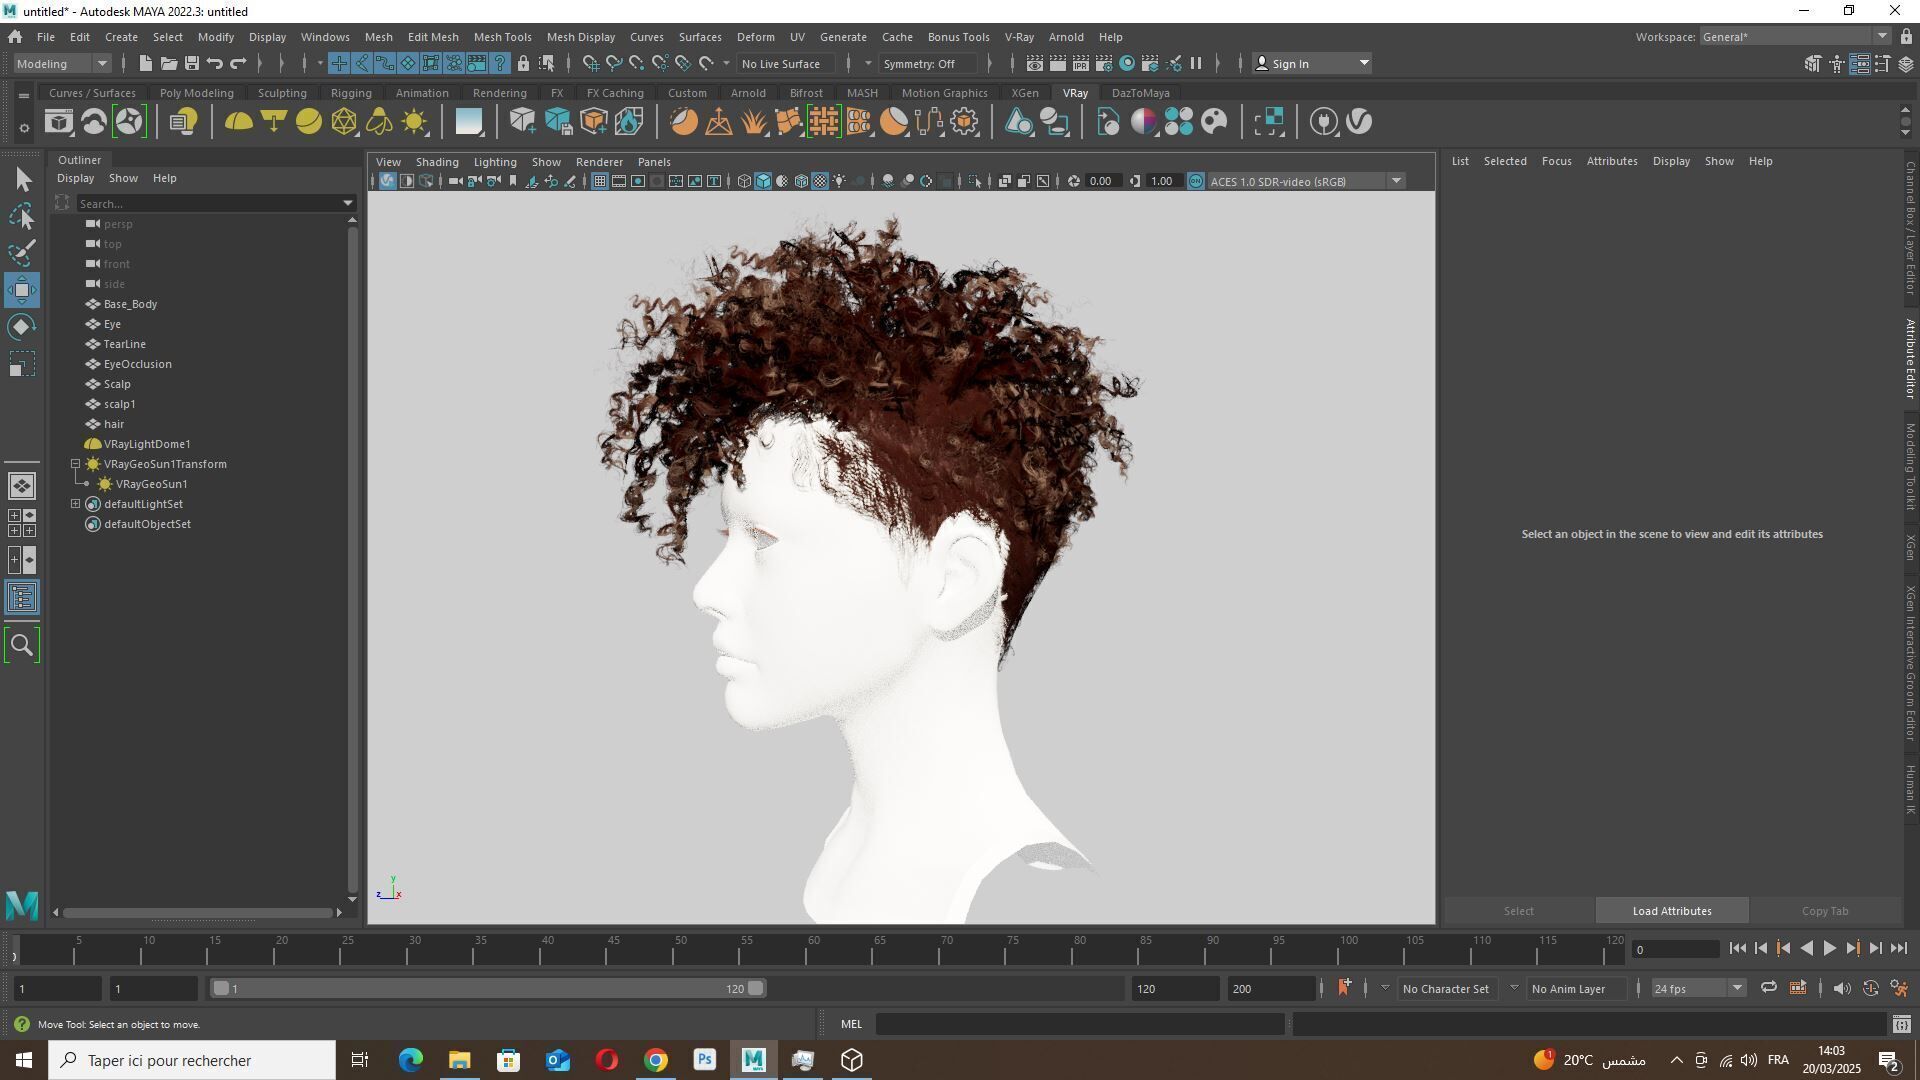Open Photoshop from Windows taskbar
Screen dimensions: 1920x1080
(x=705, y=1060)
